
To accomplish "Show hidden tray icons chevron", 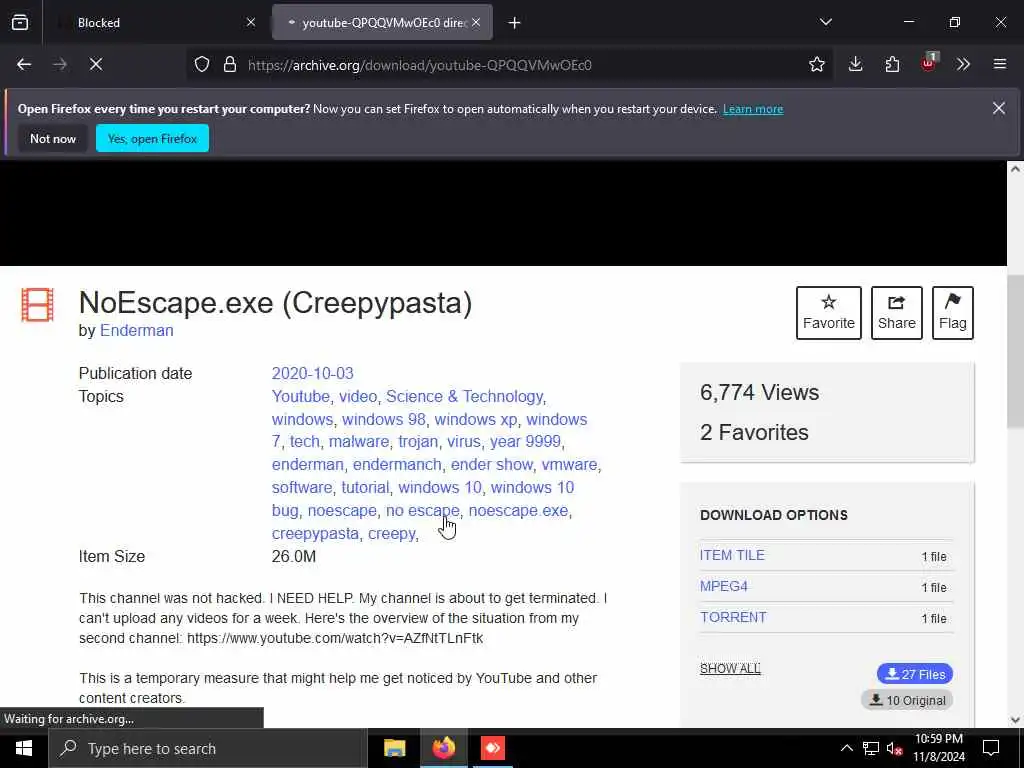I will tap(846, 748).
